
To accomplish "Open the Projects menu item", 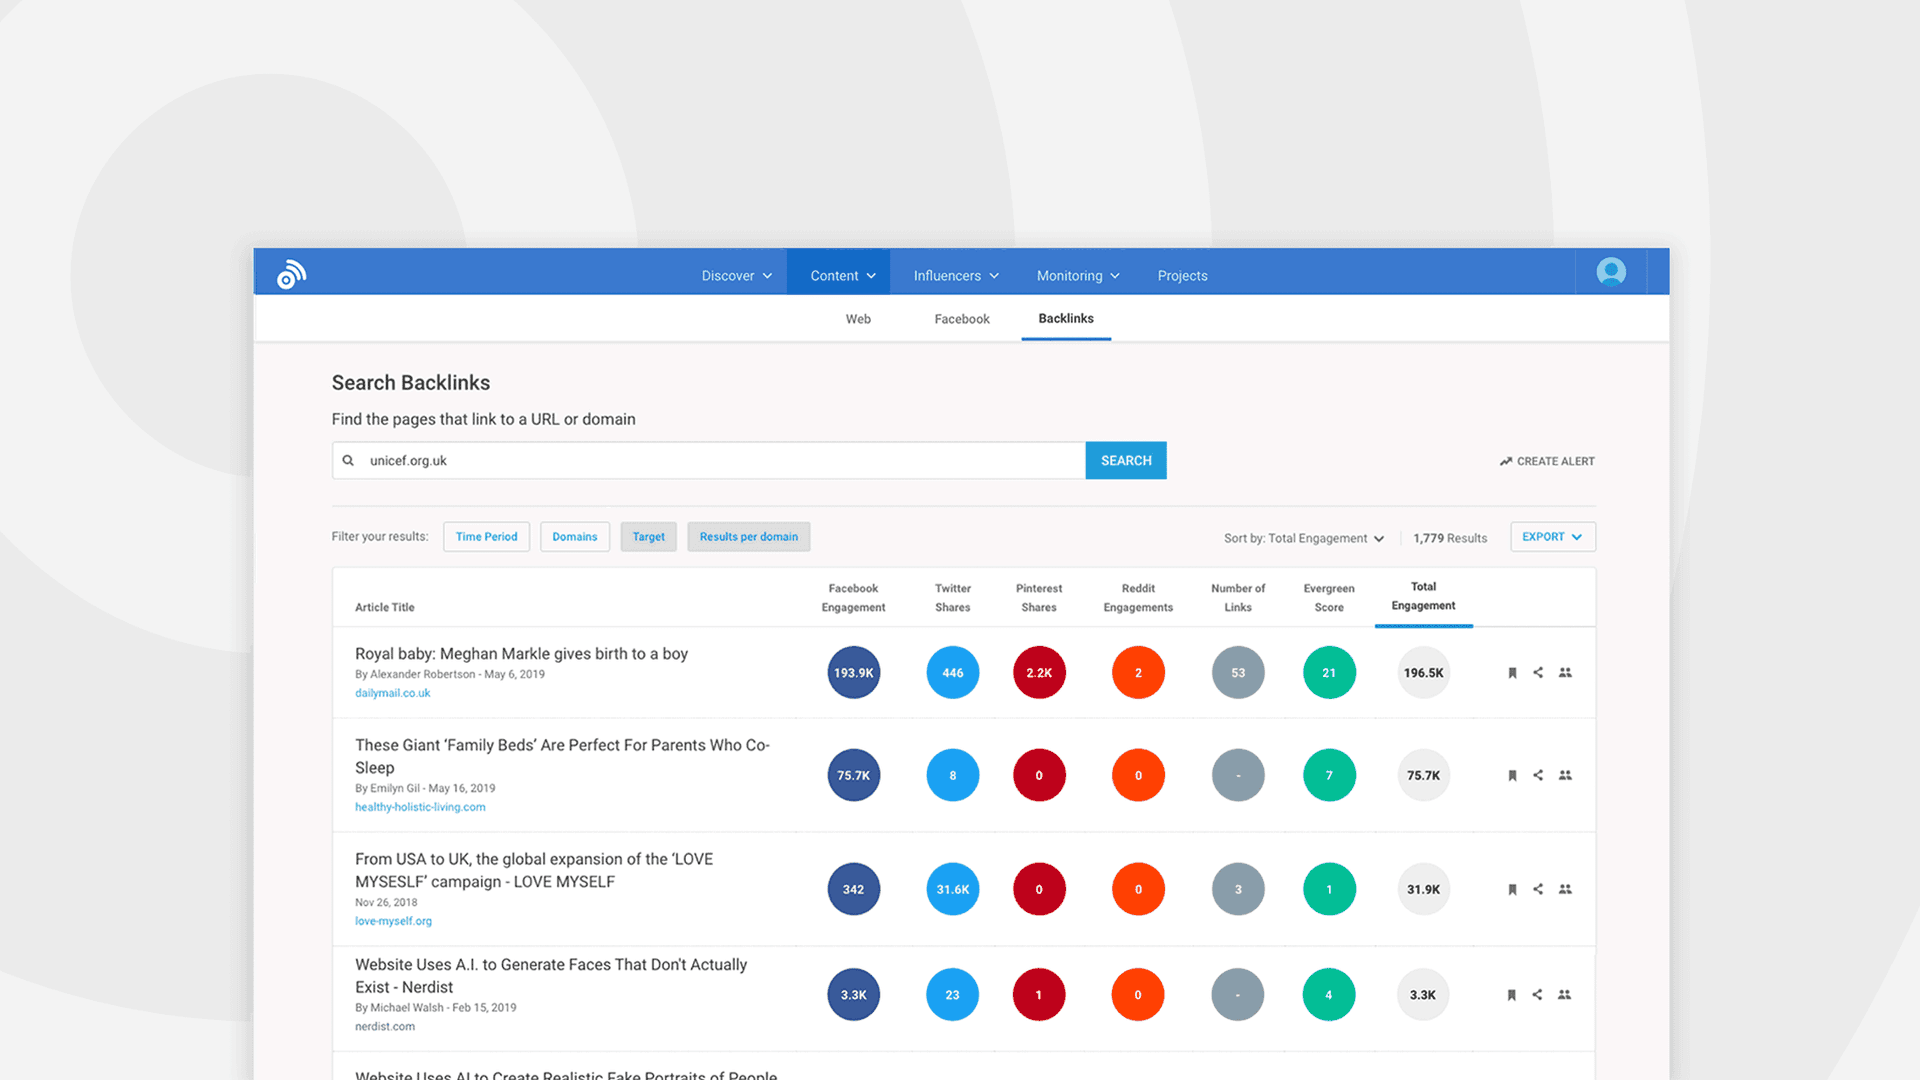I will (1182, 276).
